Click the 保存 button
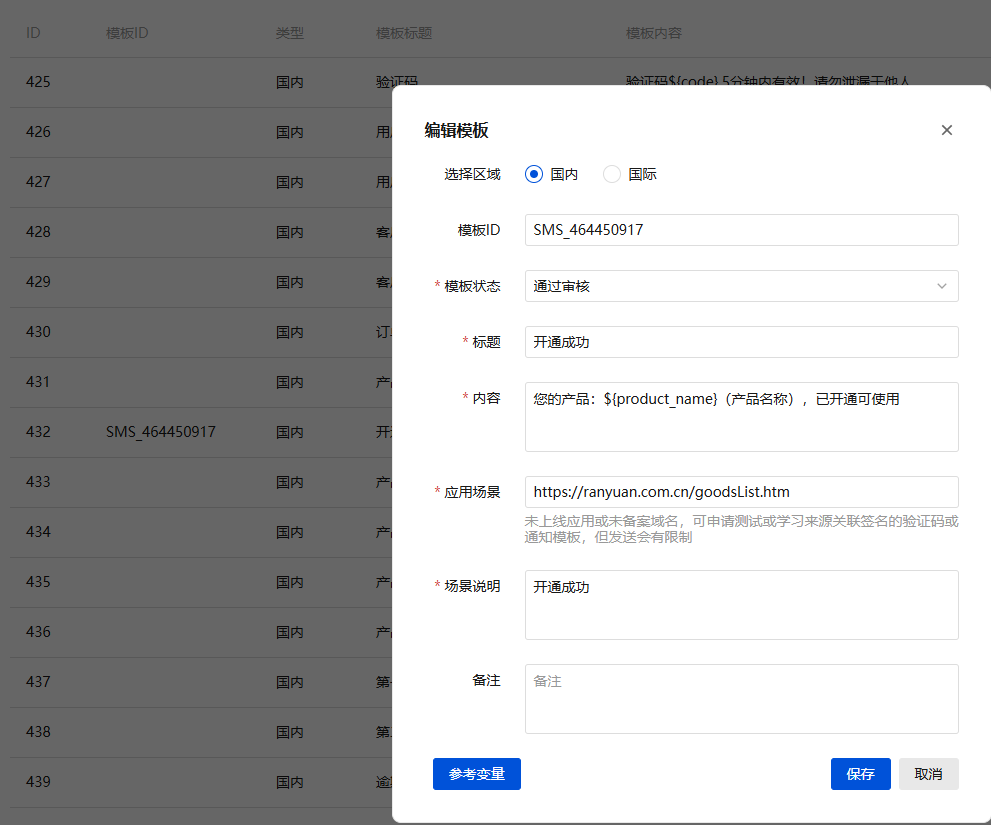This screenshot has width=991, height=825. pos(860,774)
